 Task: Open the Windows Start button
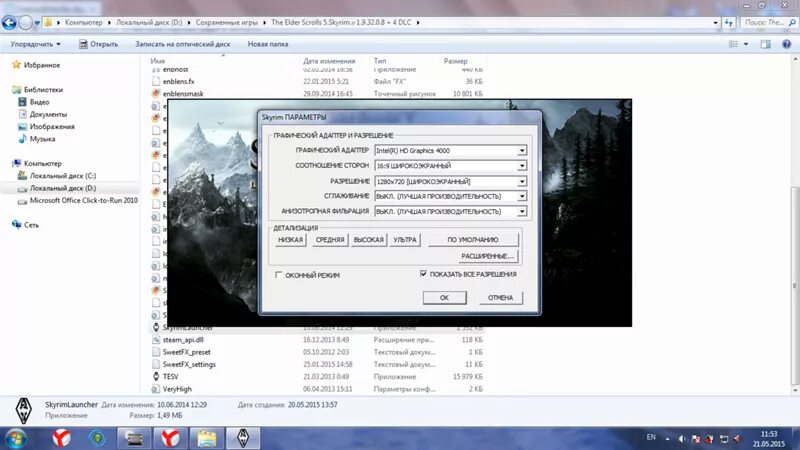(x=15, y=438)
